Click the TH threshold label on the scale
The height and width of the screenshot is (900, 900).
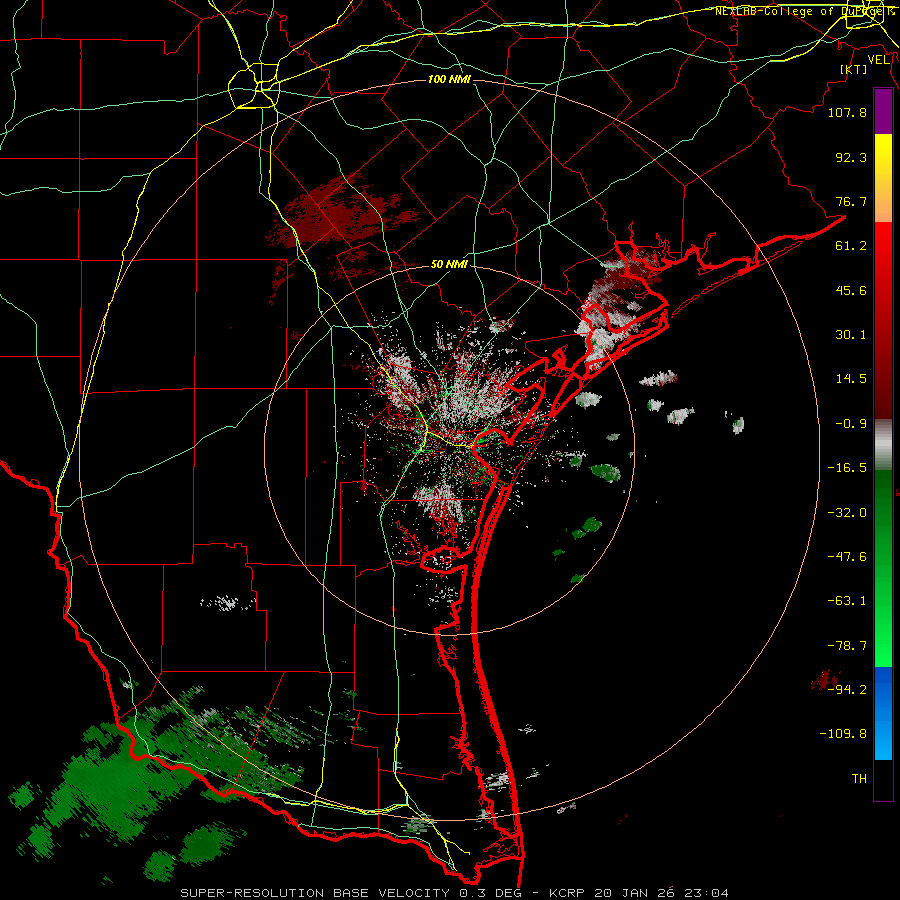pos(859,779)
